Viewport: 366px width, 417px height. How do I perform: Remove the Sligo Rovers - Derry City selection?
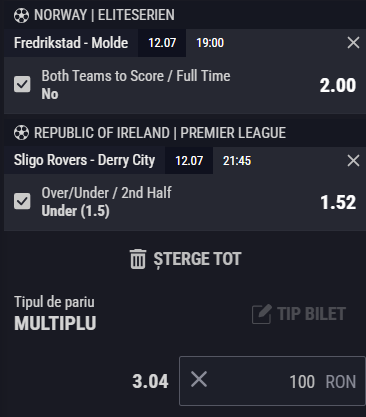(353, 161)
